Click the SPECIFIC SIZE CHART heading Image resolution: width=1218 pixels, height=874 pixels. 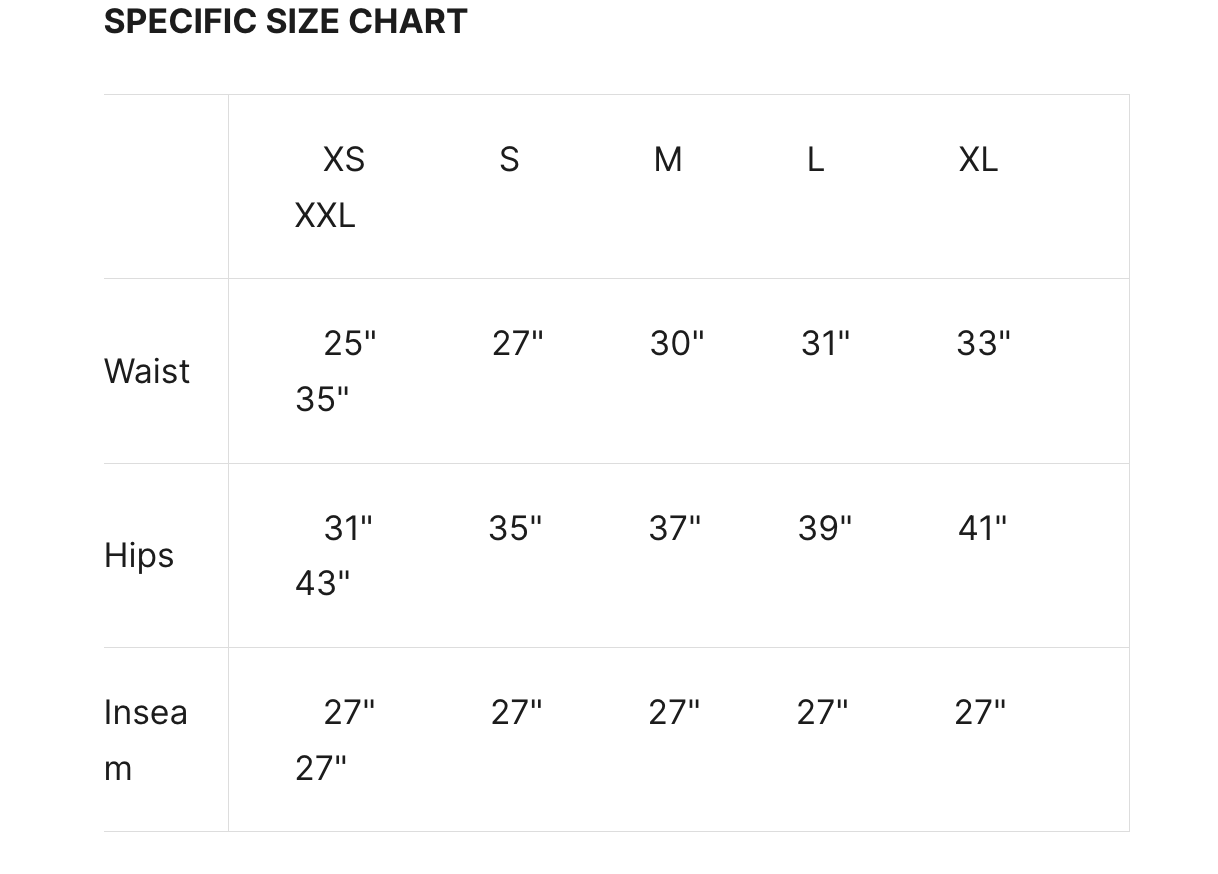[x=285, y=21]
